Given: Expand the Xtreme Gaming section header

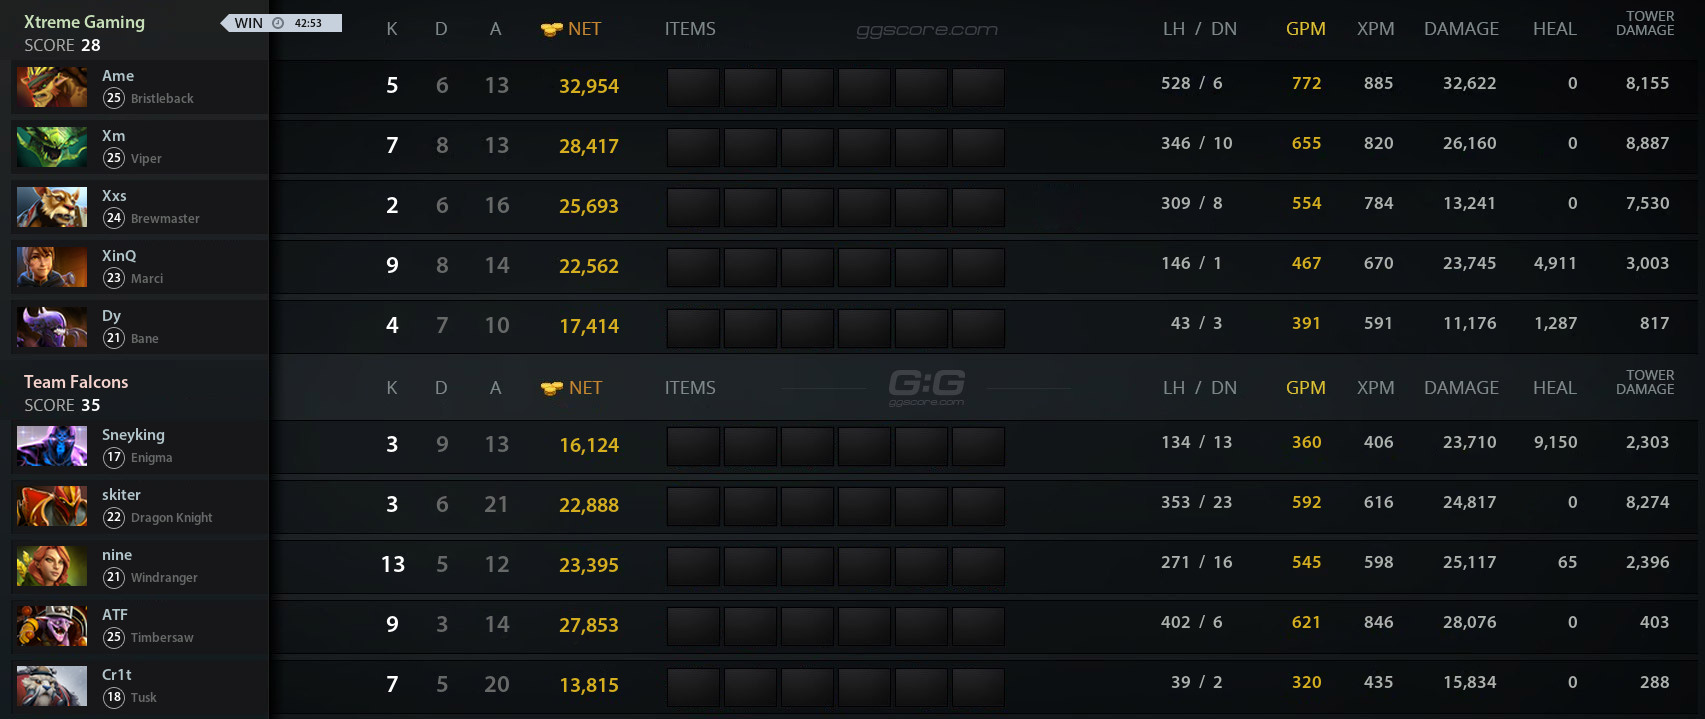Looking at the screenshot, I should [x=84, y=21].
